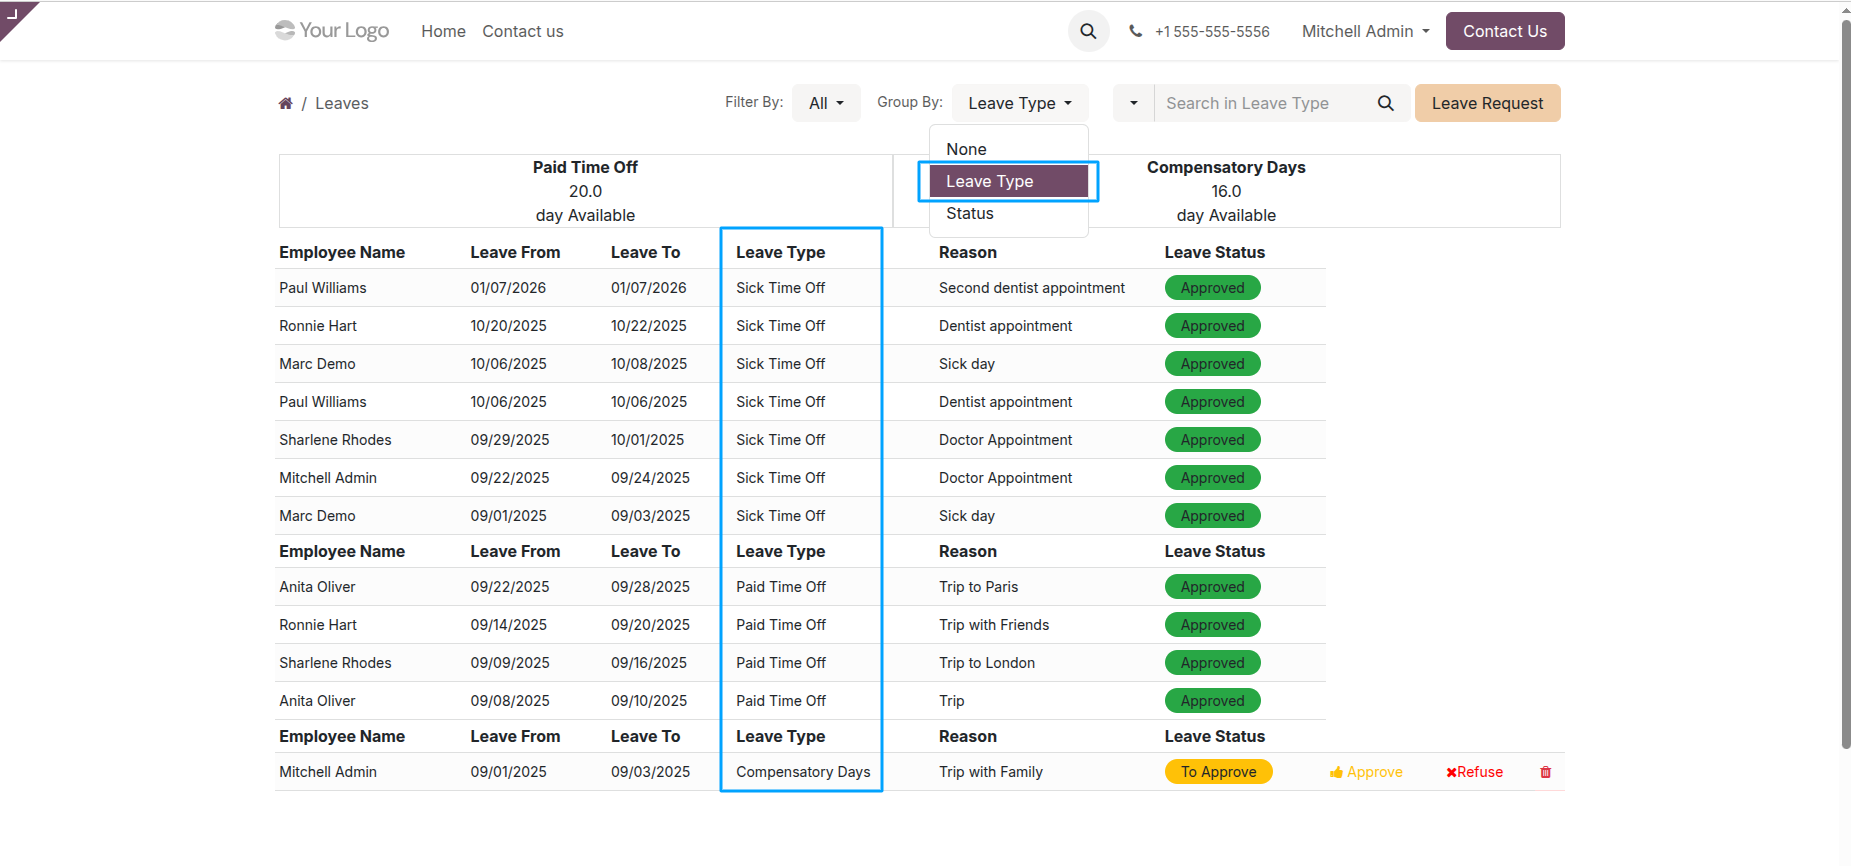
Task: Click Second dentist appointment reason
Action: coord(1031,288)
